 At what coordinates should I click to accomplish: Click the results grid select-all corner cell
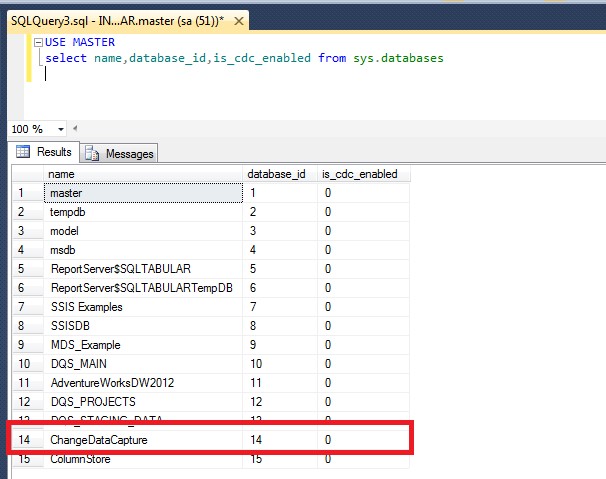[26, 174]
